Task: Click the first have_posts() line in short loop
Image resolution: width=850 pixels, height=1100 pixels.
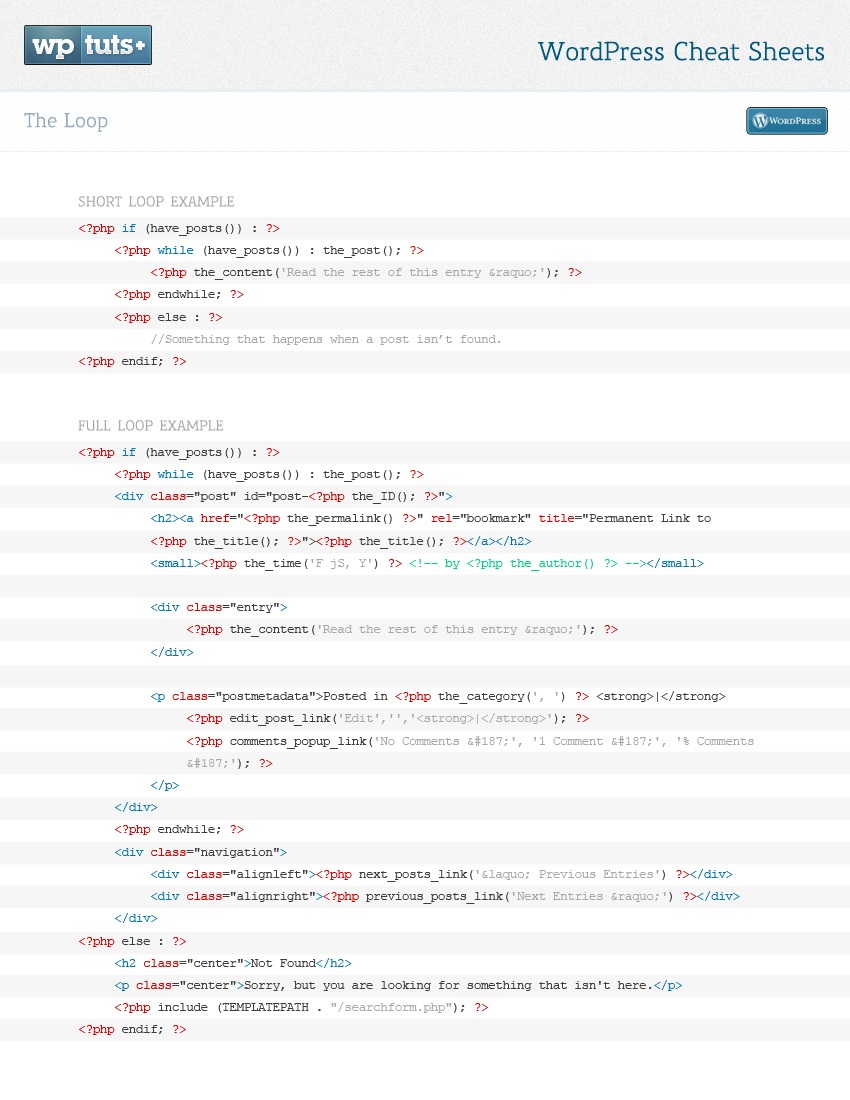Action: point(179,228)
